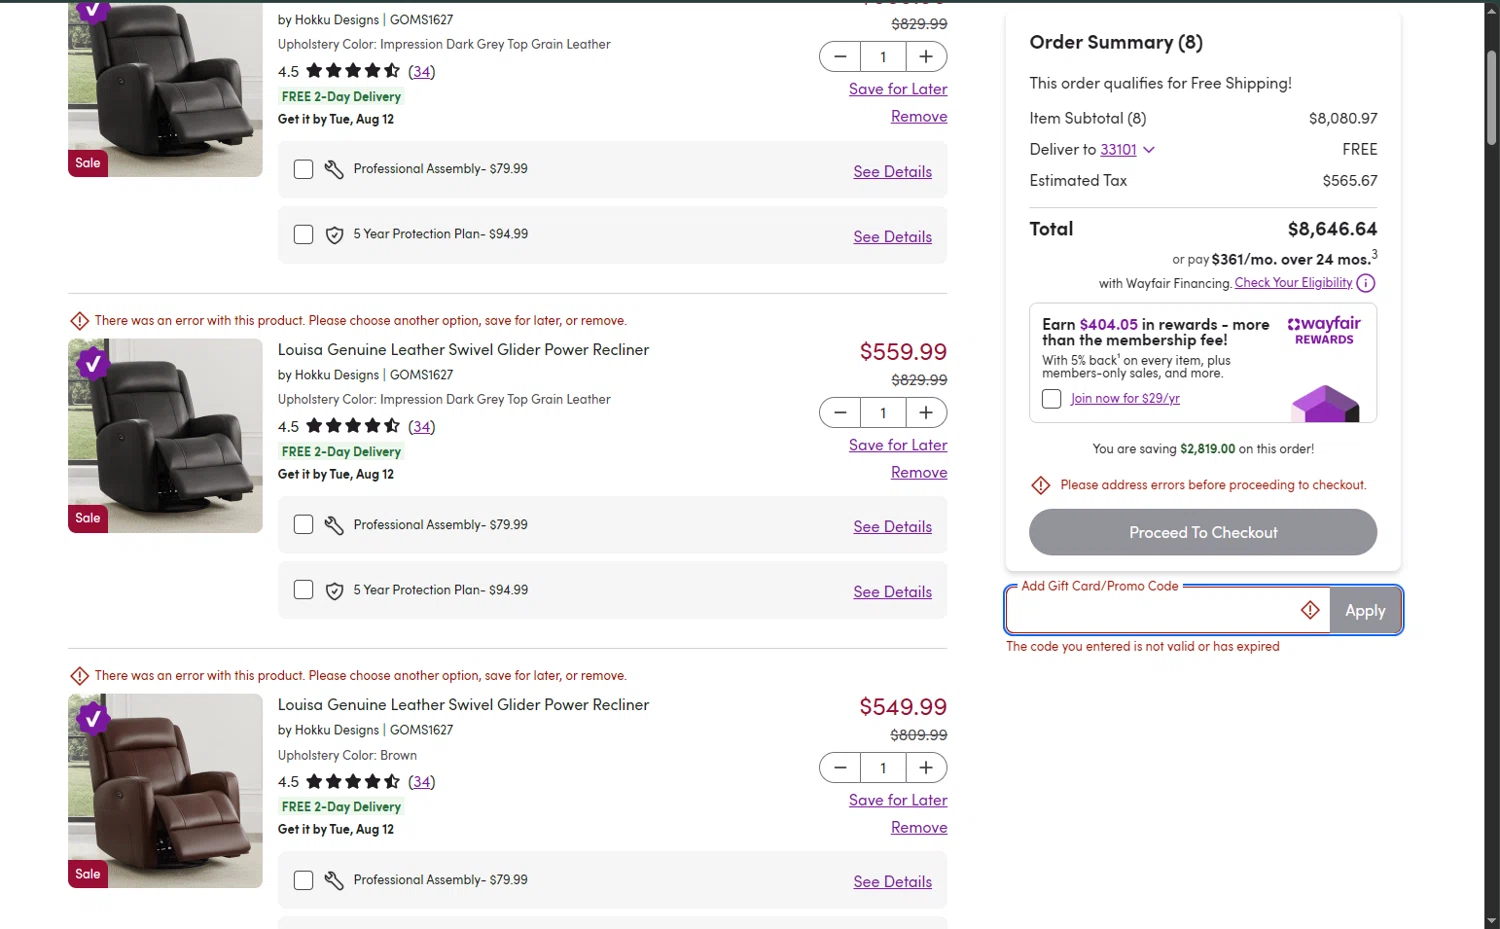This screenshot has width=1500, height=929.
Task: Click Proceed To Checkout button
Action: point(1203,532)
